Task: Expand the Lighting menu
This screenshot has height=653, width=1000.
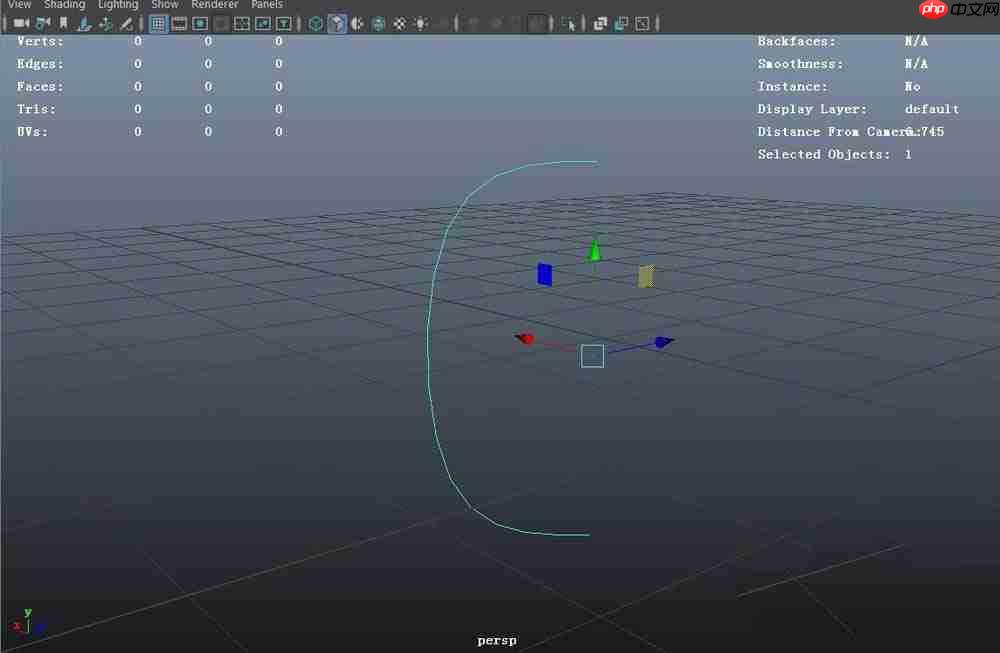Action: 118,5
